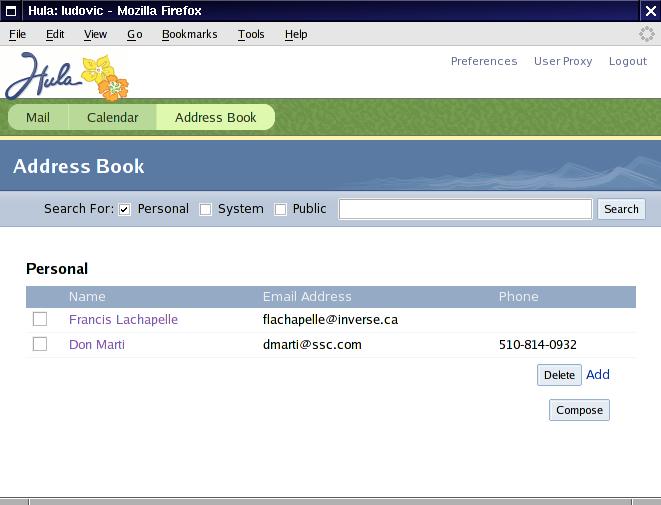
Task: Open the Bookmarks menu
Action: click(189, 34)
